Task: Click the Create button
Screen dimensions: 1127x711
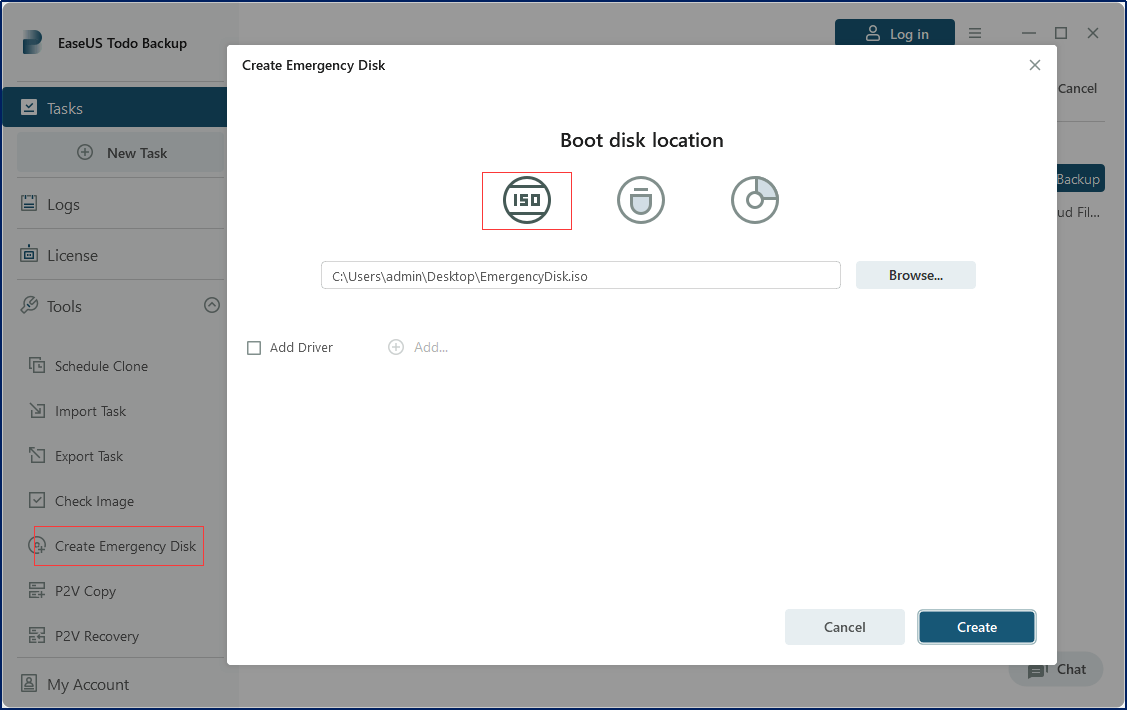Action: [x=977, y=627]
